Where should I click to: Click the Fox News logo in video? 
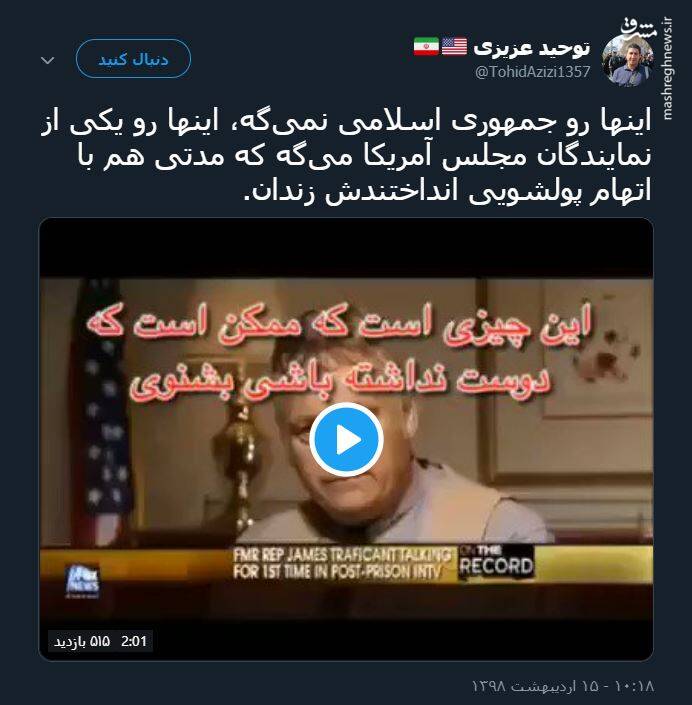coord(82,580)
